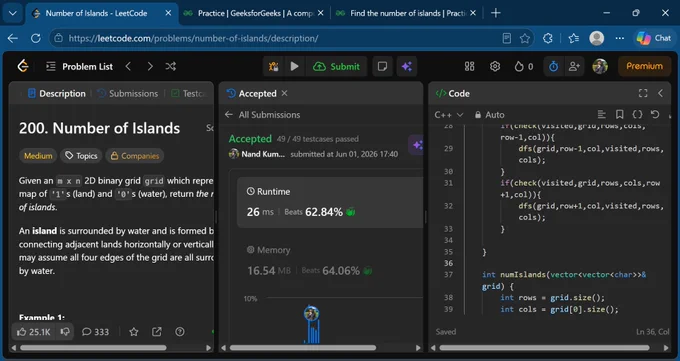Click the LeetCode logo
Image resolution: width=680 pixels, height=361 pixels.
[x=23, y=66]
